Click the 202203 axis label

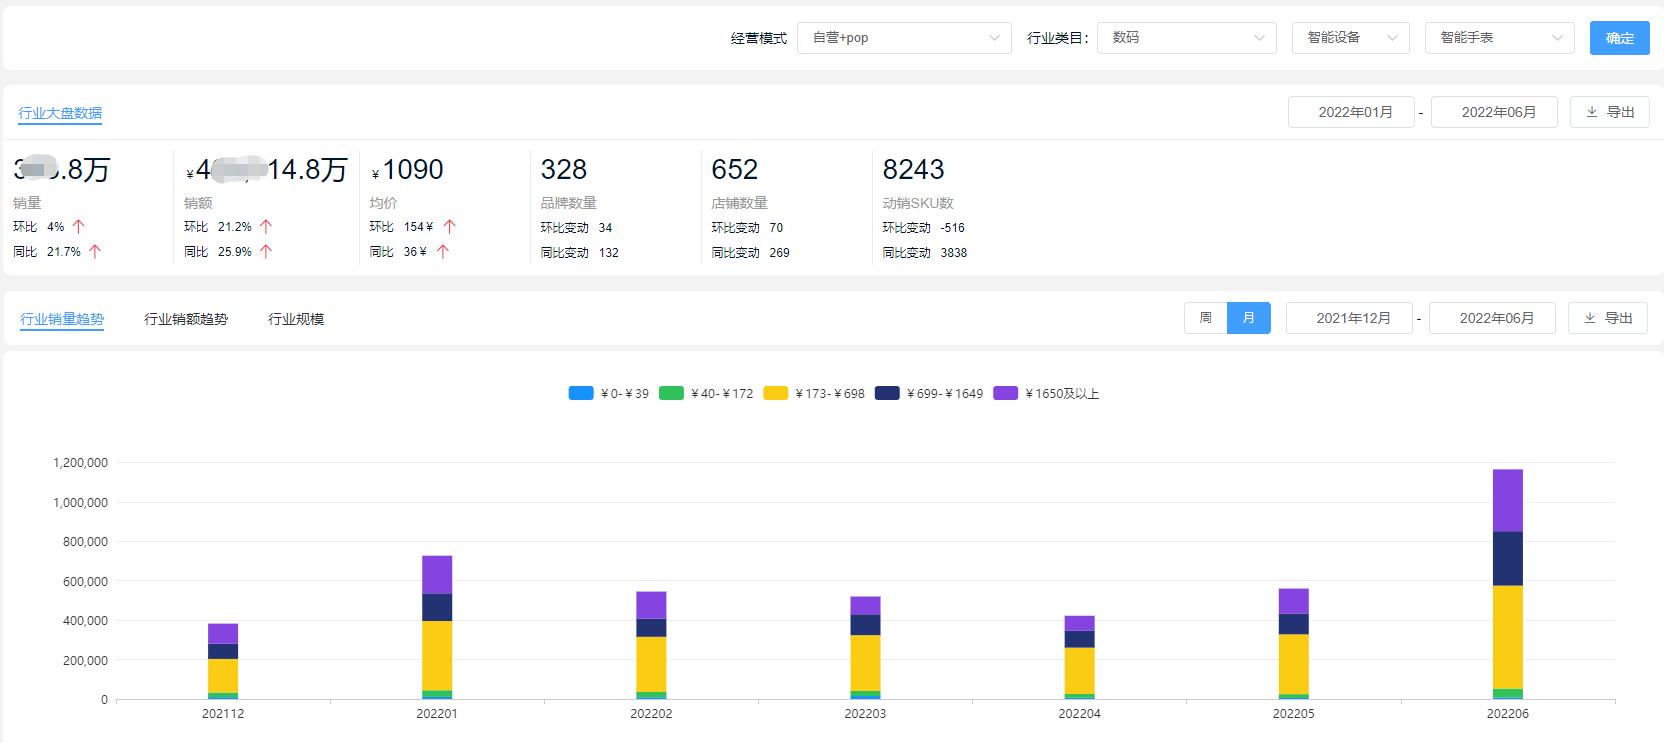point(865,714)
